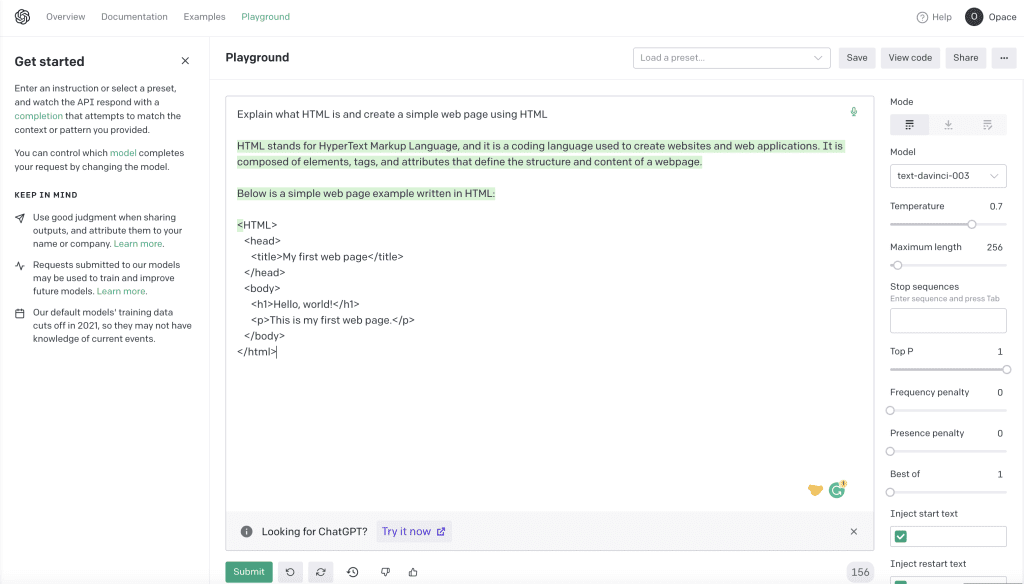Screen dimensions: 1024x584
Task: Click the thumbs down feedback icon
Action: click(x=385, y=572)
